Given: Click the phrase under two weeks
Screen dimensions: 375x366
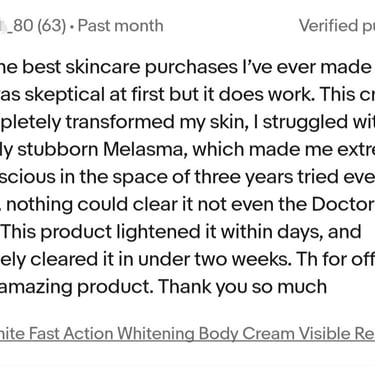Looking at the screenshot, I should click(x=214, y=259).
